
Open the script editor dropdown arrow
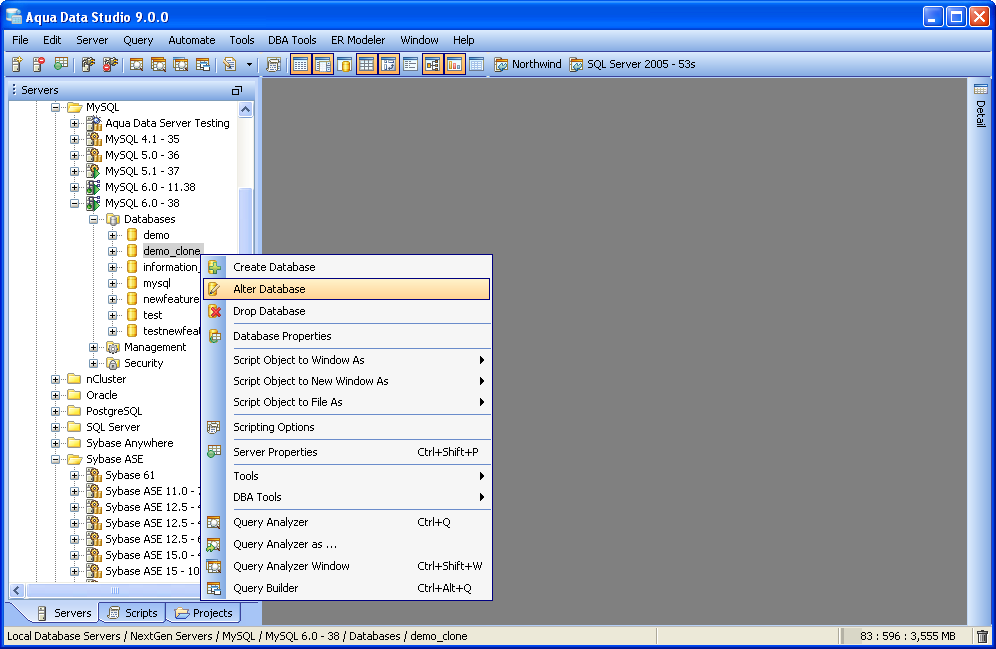click(249, 64)
